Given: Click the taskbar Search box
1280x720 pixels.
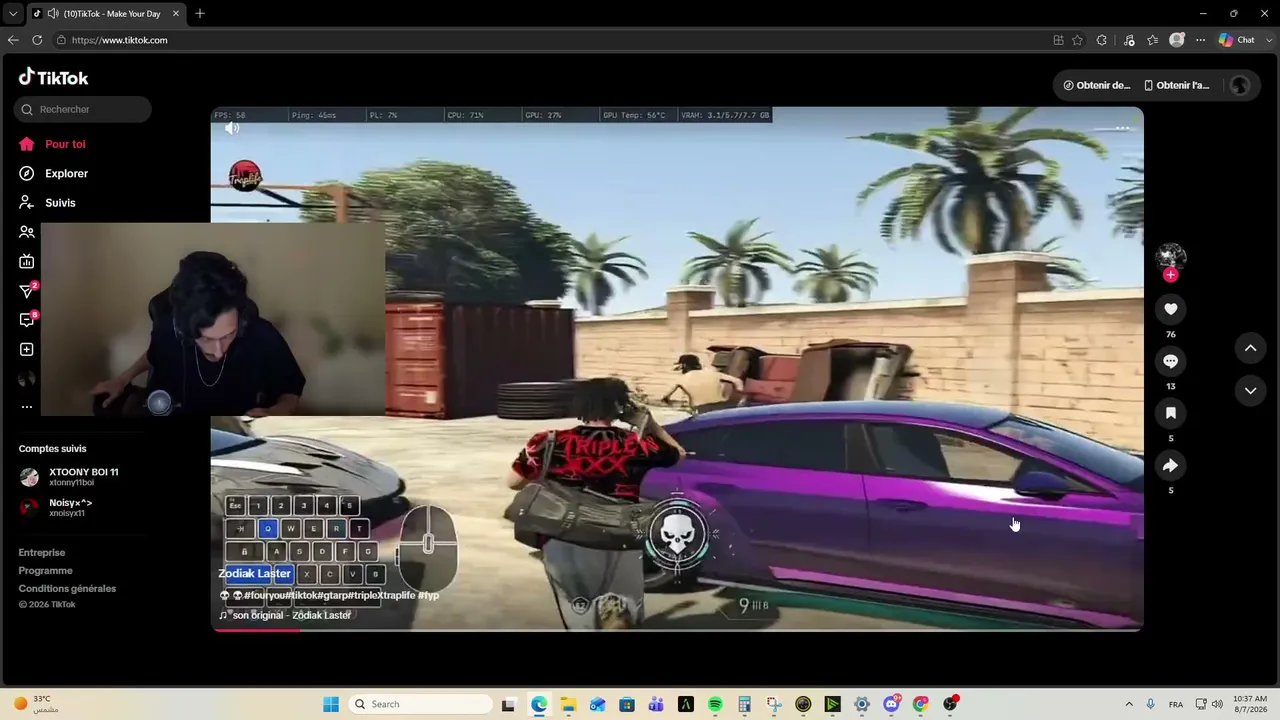Looking at the screenshot, I should click(x=420, y=704).
